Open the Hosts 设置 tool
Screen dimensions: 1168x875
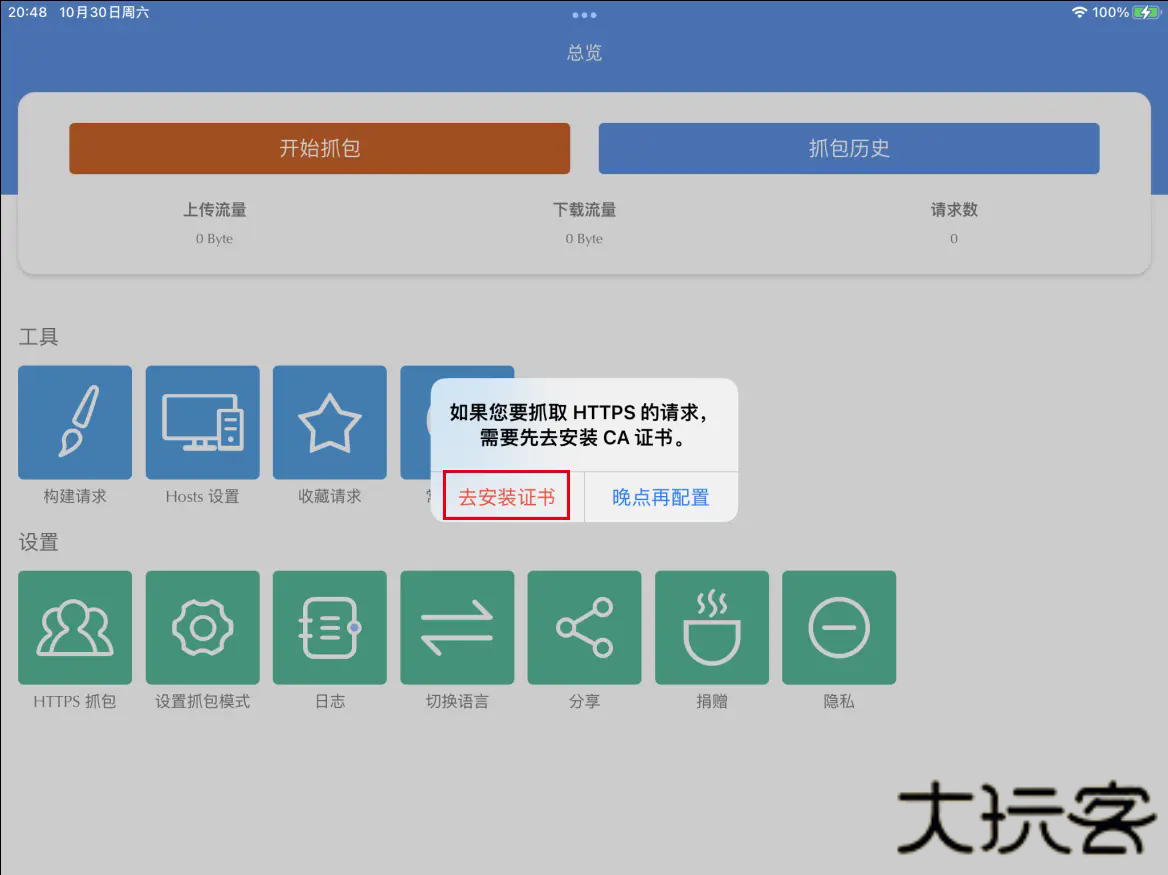coord(203,422)
